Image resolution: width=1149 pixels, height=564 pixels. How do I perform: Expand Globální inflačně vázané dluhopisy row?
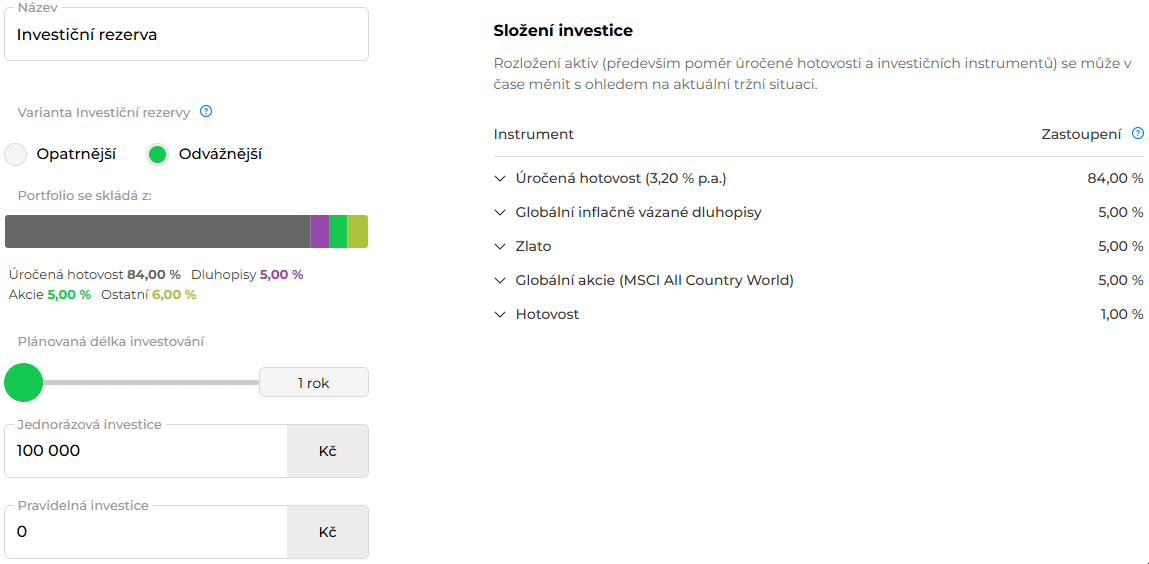click(500, 213)
